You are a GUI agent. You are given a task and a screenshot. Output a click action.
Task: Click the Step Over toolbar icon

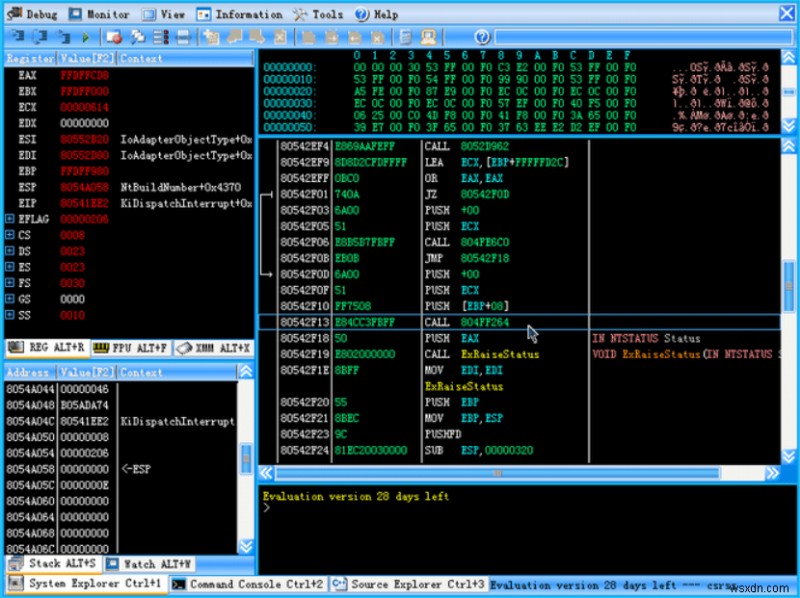[x=40, y=36]
